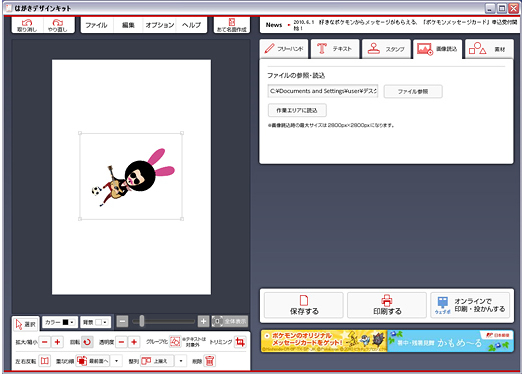The image size is (522, 374).
Task: Close the はがきデザインキット window
Action: [x=513, y=9]
